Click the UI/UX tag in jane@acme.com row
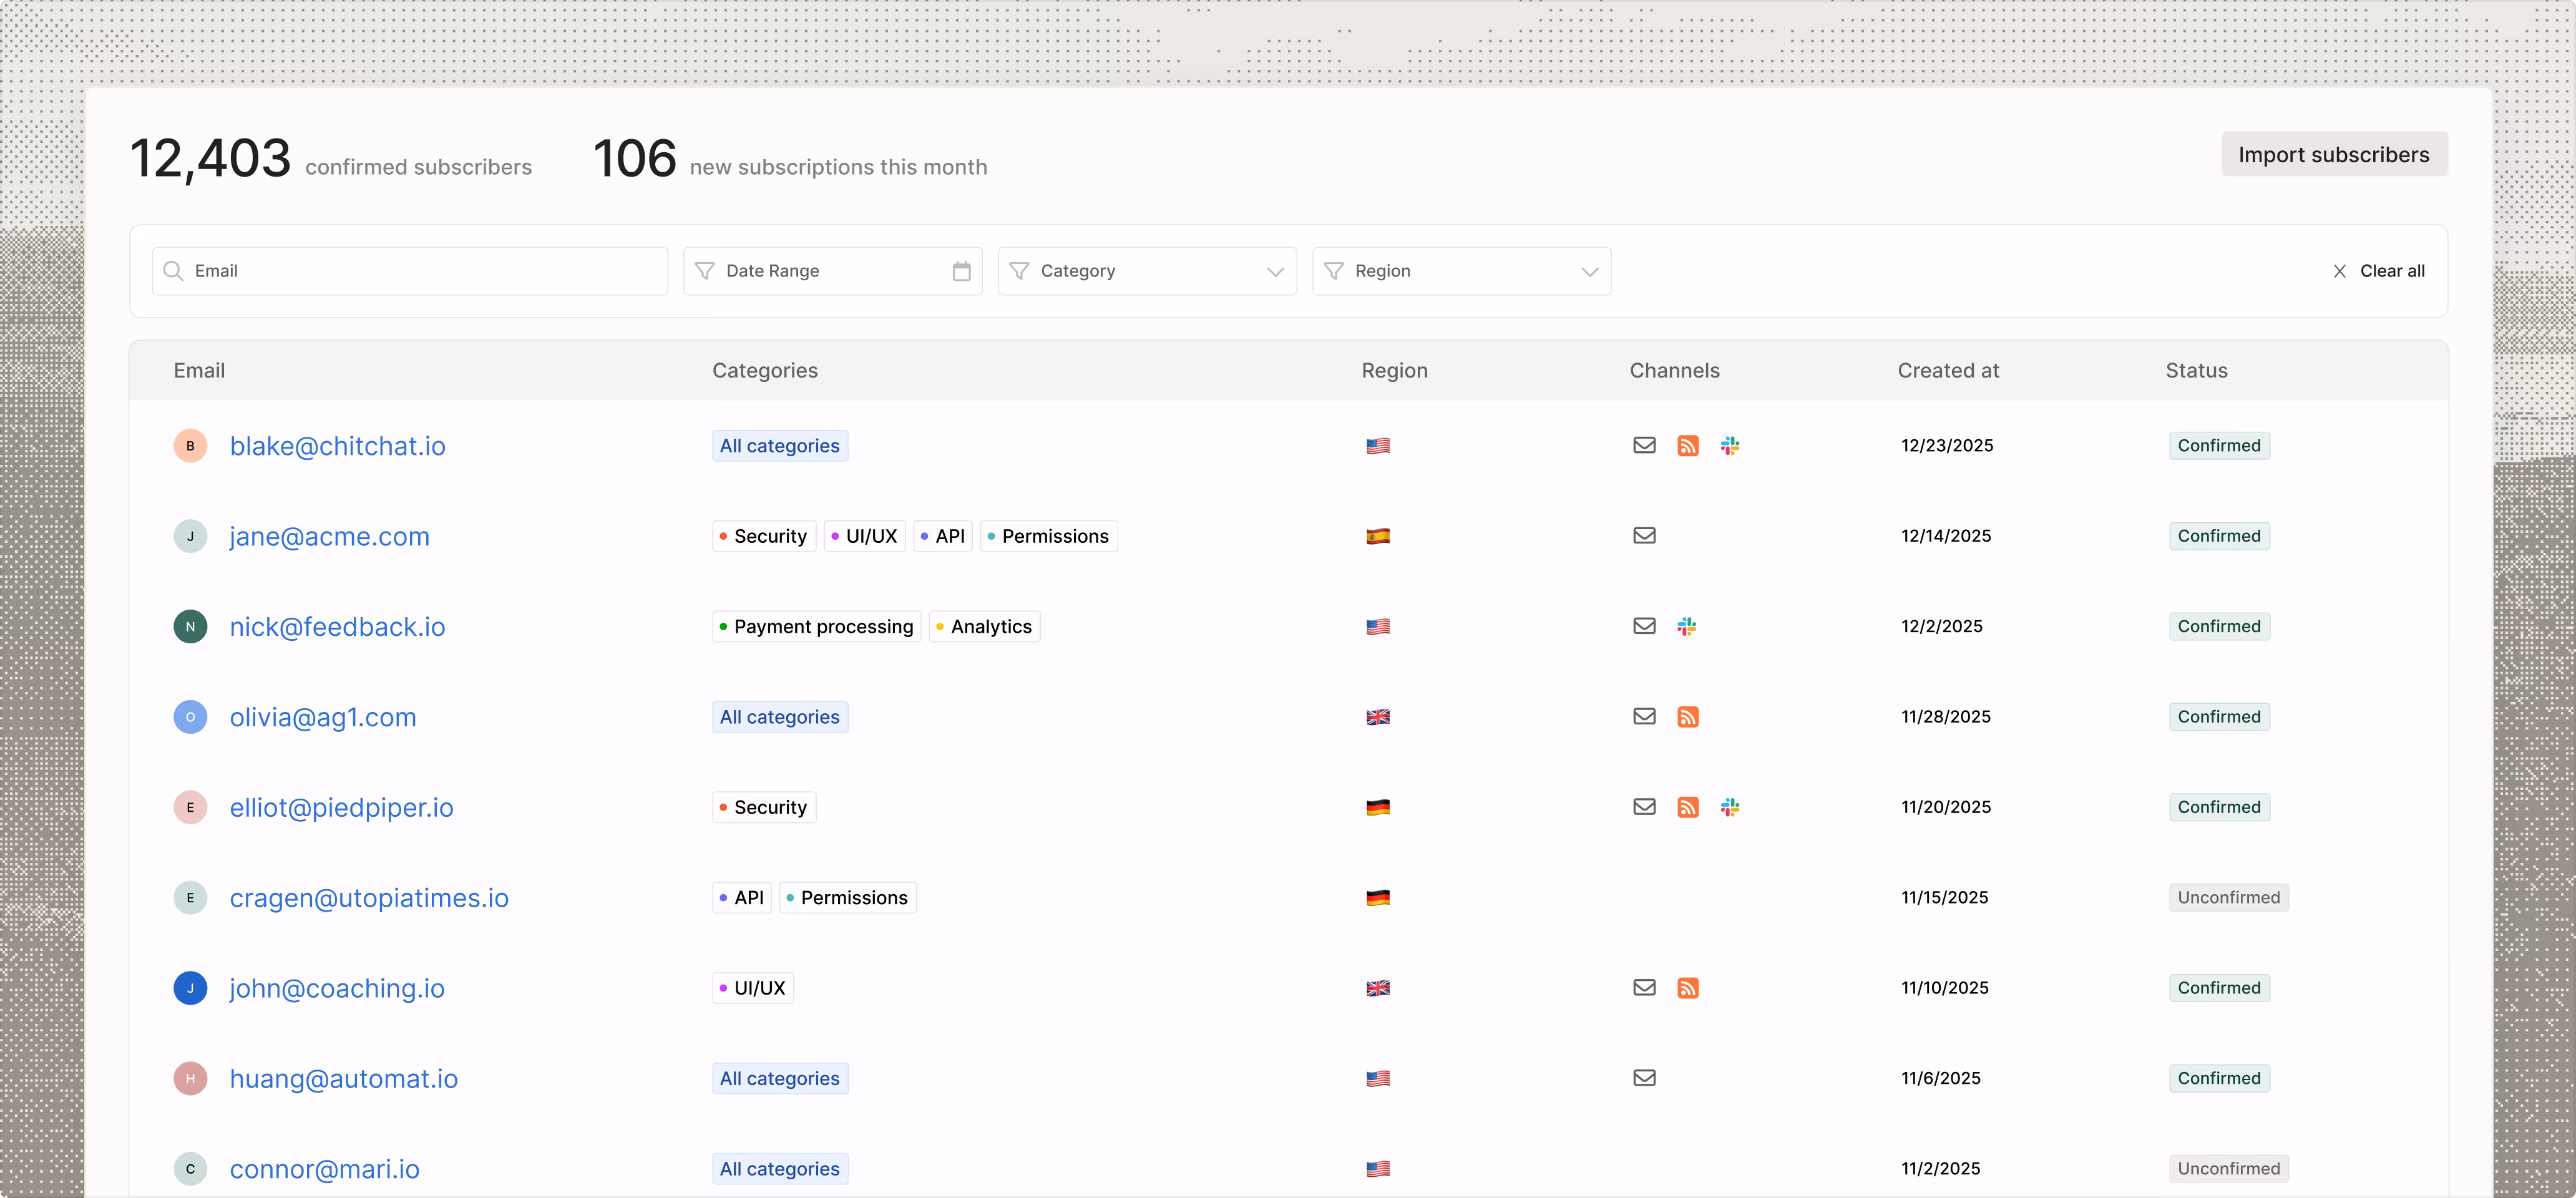2576x1198 pixels. (x=864, y=536)
